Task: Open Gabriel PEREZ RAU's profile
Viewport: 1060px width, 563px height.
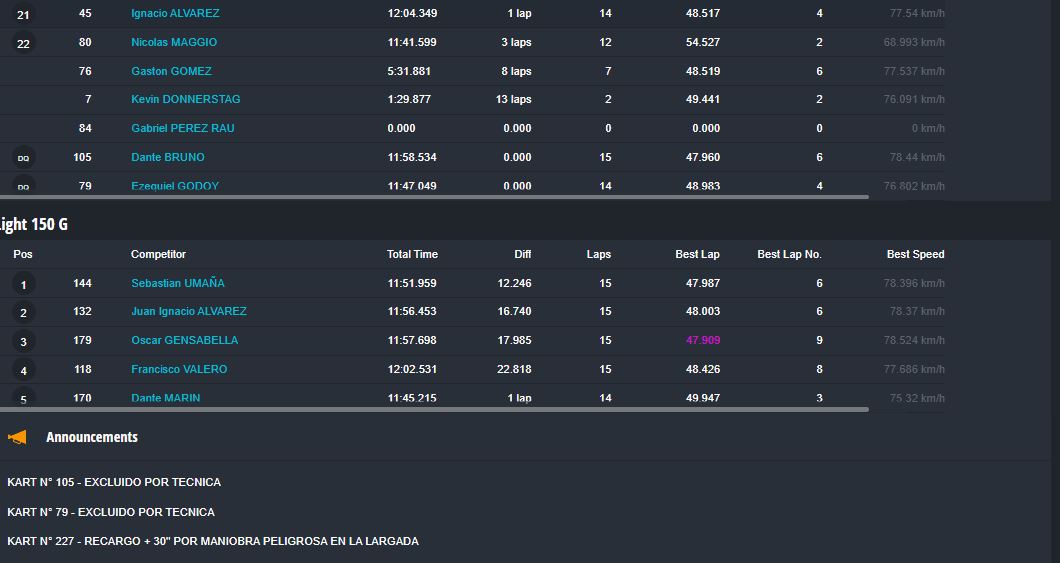Action: click(x=182, y=128)
